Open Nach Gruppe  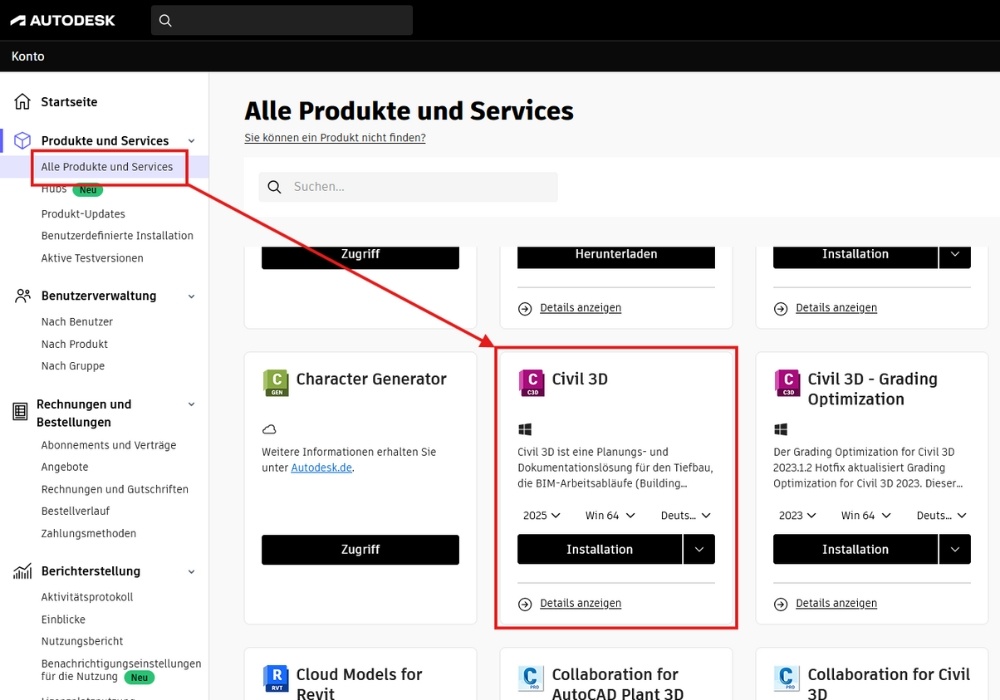[73, 366]
